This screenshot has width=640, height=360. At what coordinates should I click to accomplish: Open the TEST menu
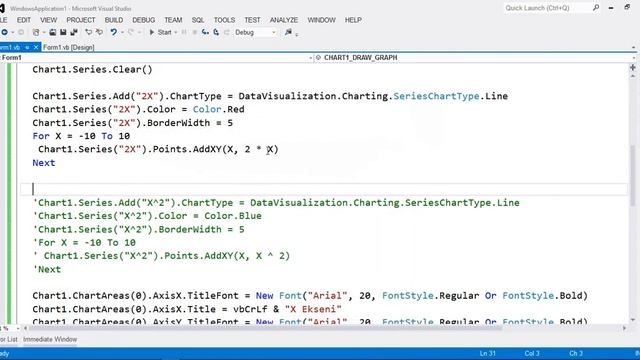point(252,20)
